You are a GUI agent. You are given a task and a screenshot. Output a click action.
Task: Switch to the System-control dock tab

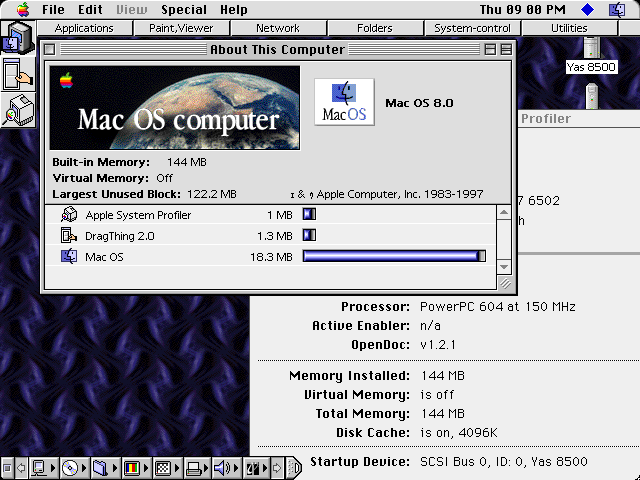click(x=472, y=28)
